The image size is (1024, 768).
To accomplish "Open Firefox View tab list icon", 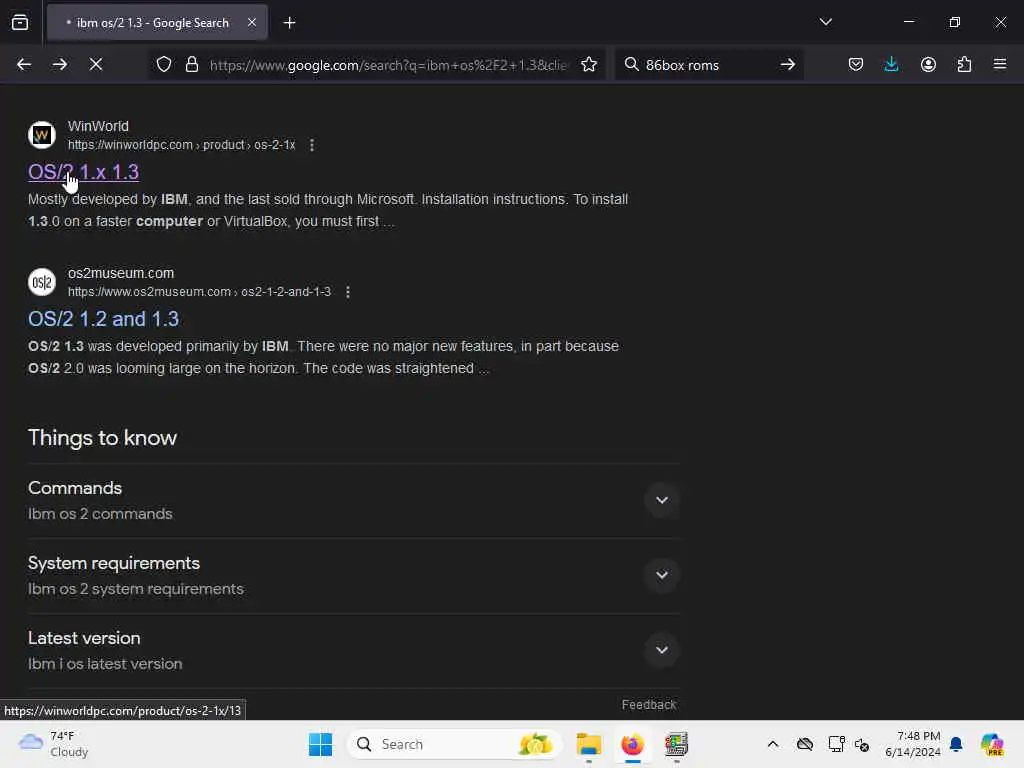I will (x=20, y=23).
